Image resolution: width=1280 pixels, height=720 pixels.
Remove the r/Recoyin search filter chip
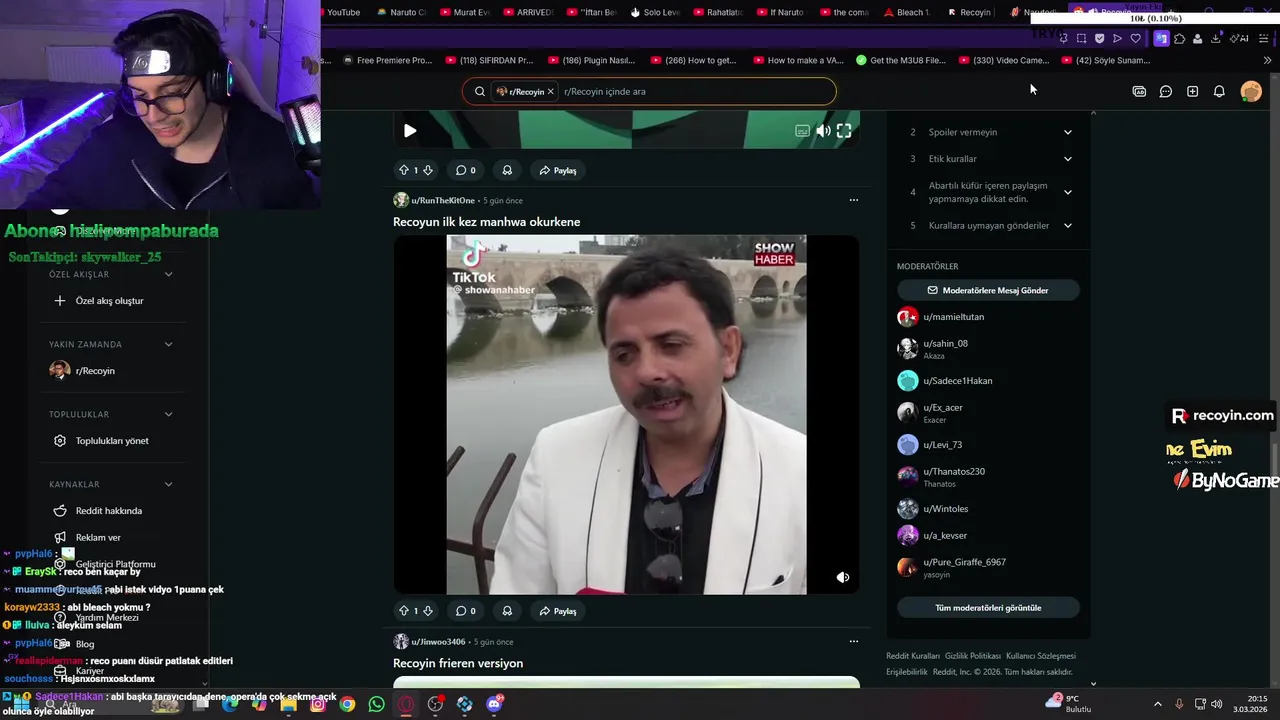click(x=550, y=91)
